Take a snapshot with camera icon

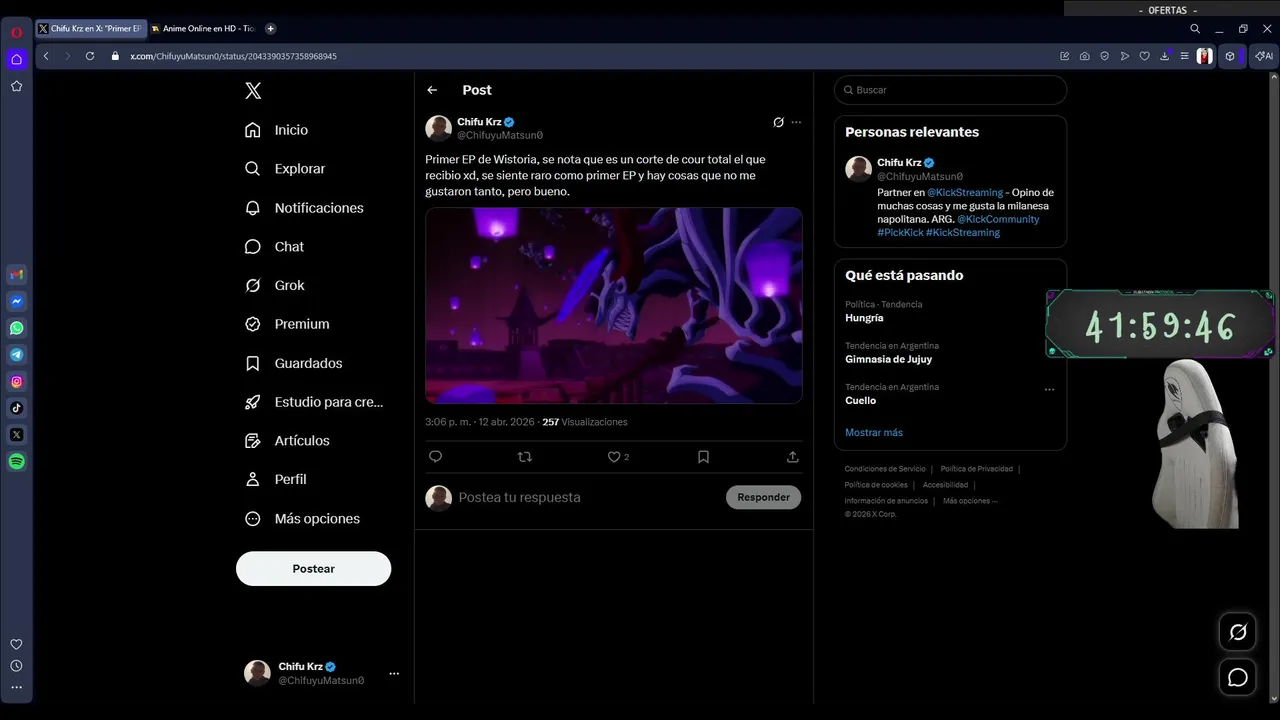pos(1085,56)
